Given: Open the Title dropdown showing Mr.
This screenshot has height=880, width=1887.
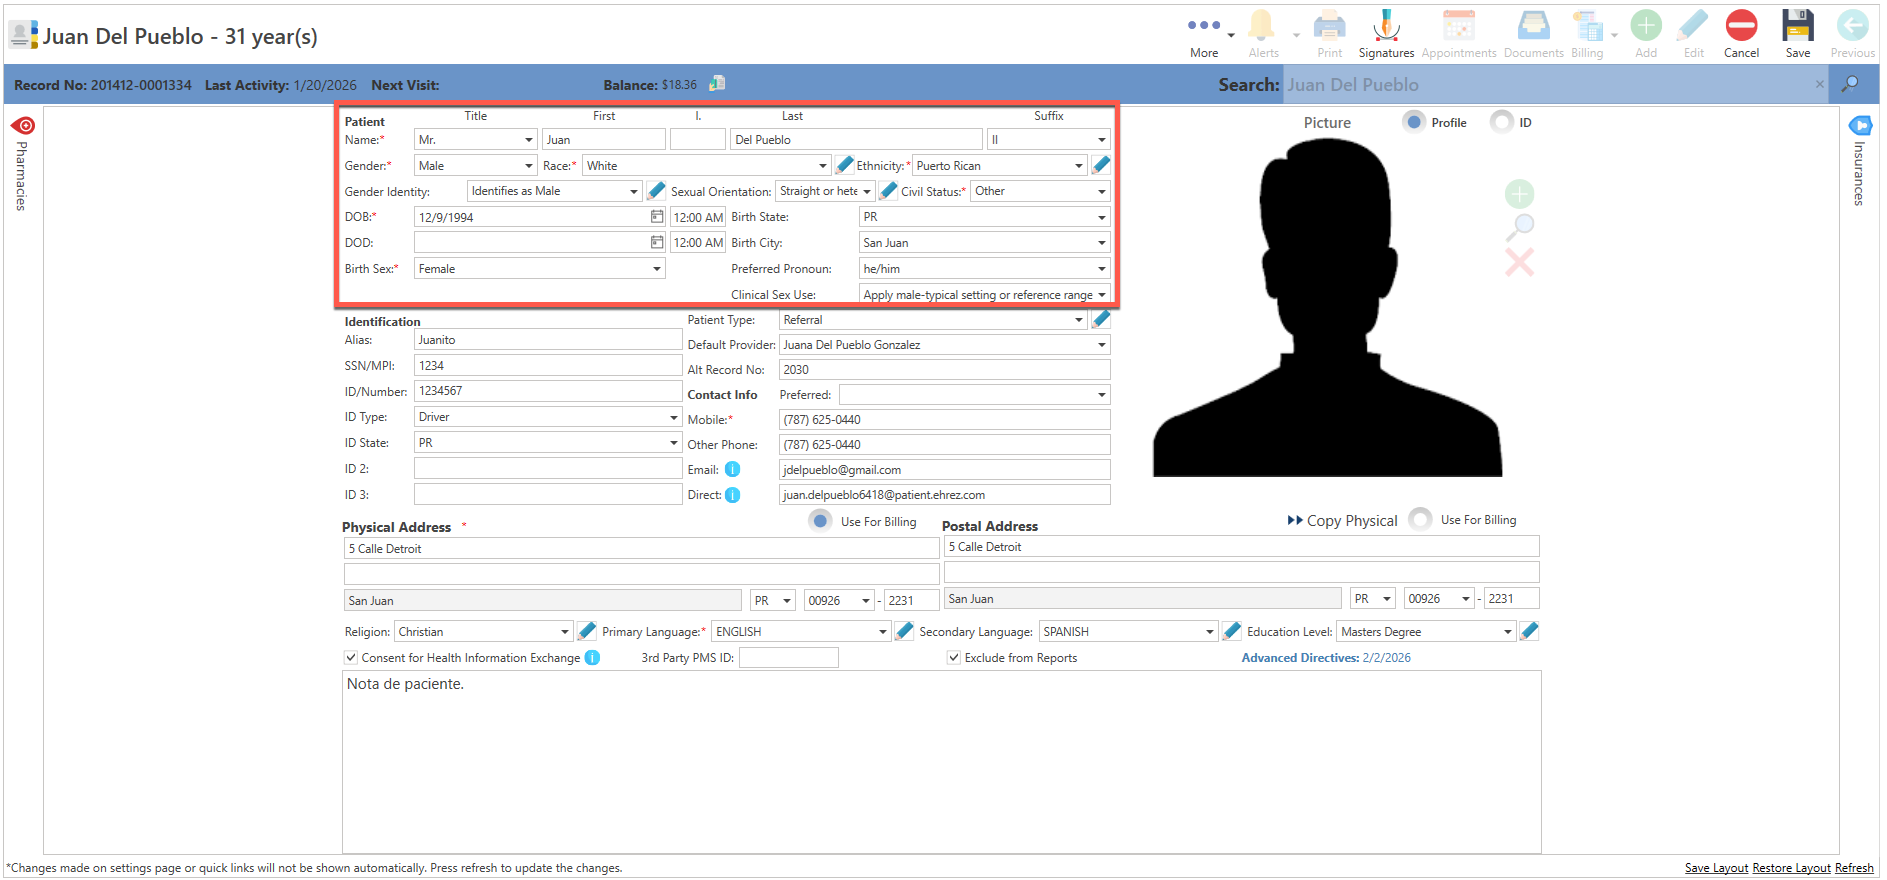Looking at the screenshot, I should (x=476, y=139).
